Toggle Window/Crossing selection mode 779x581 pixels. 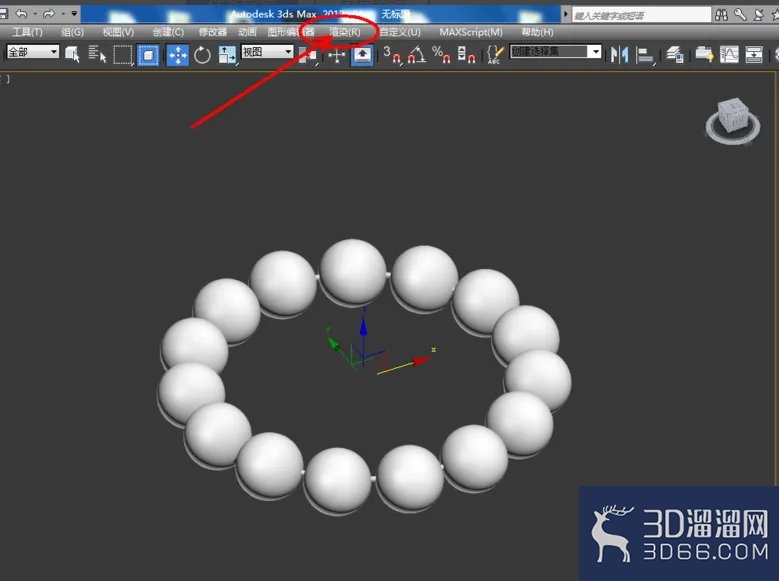pyautogui.click(x=148, y=55)
